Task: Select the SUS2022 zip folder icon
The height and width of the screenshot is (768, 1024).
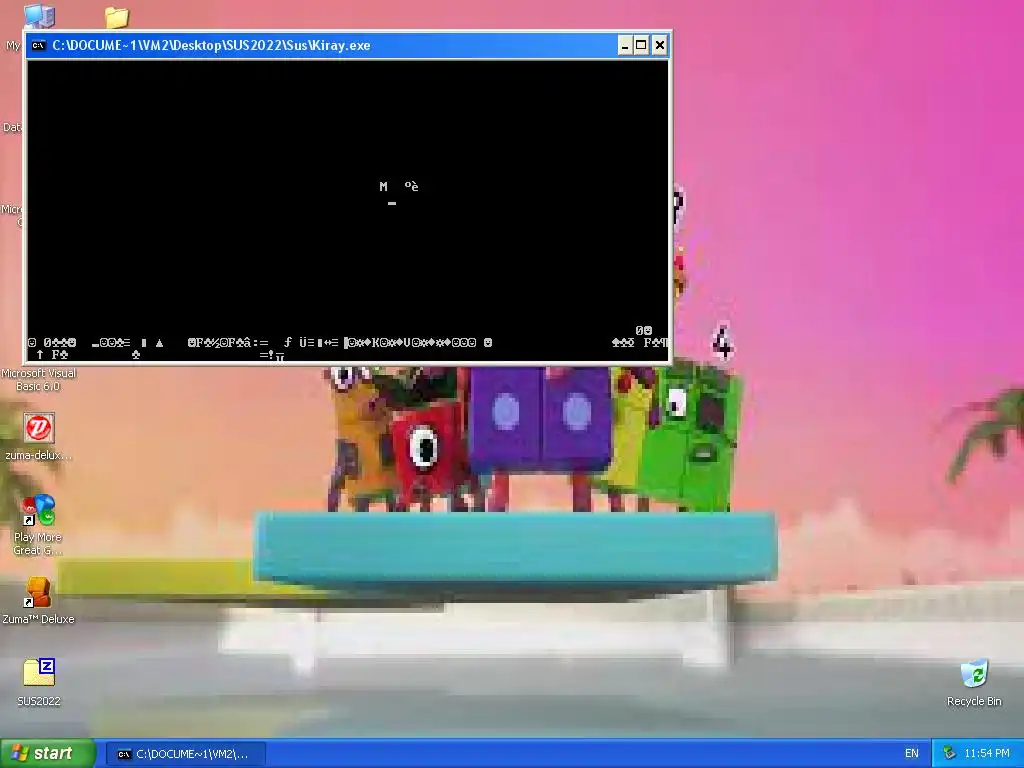Action: (39, 672)
